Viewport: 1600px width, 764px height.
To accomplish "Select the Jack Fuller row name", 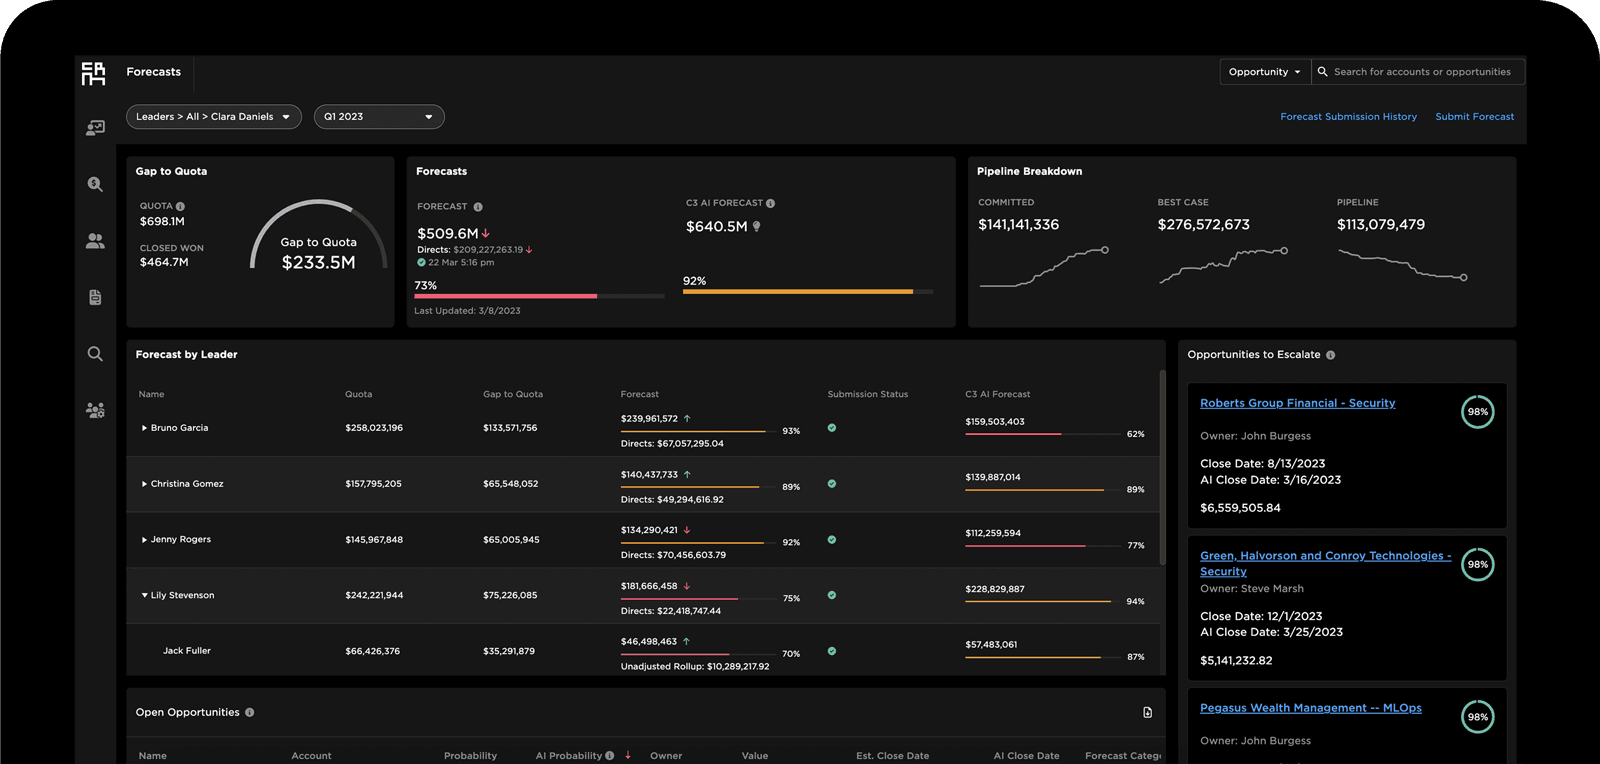I will [x=187, y=651].
